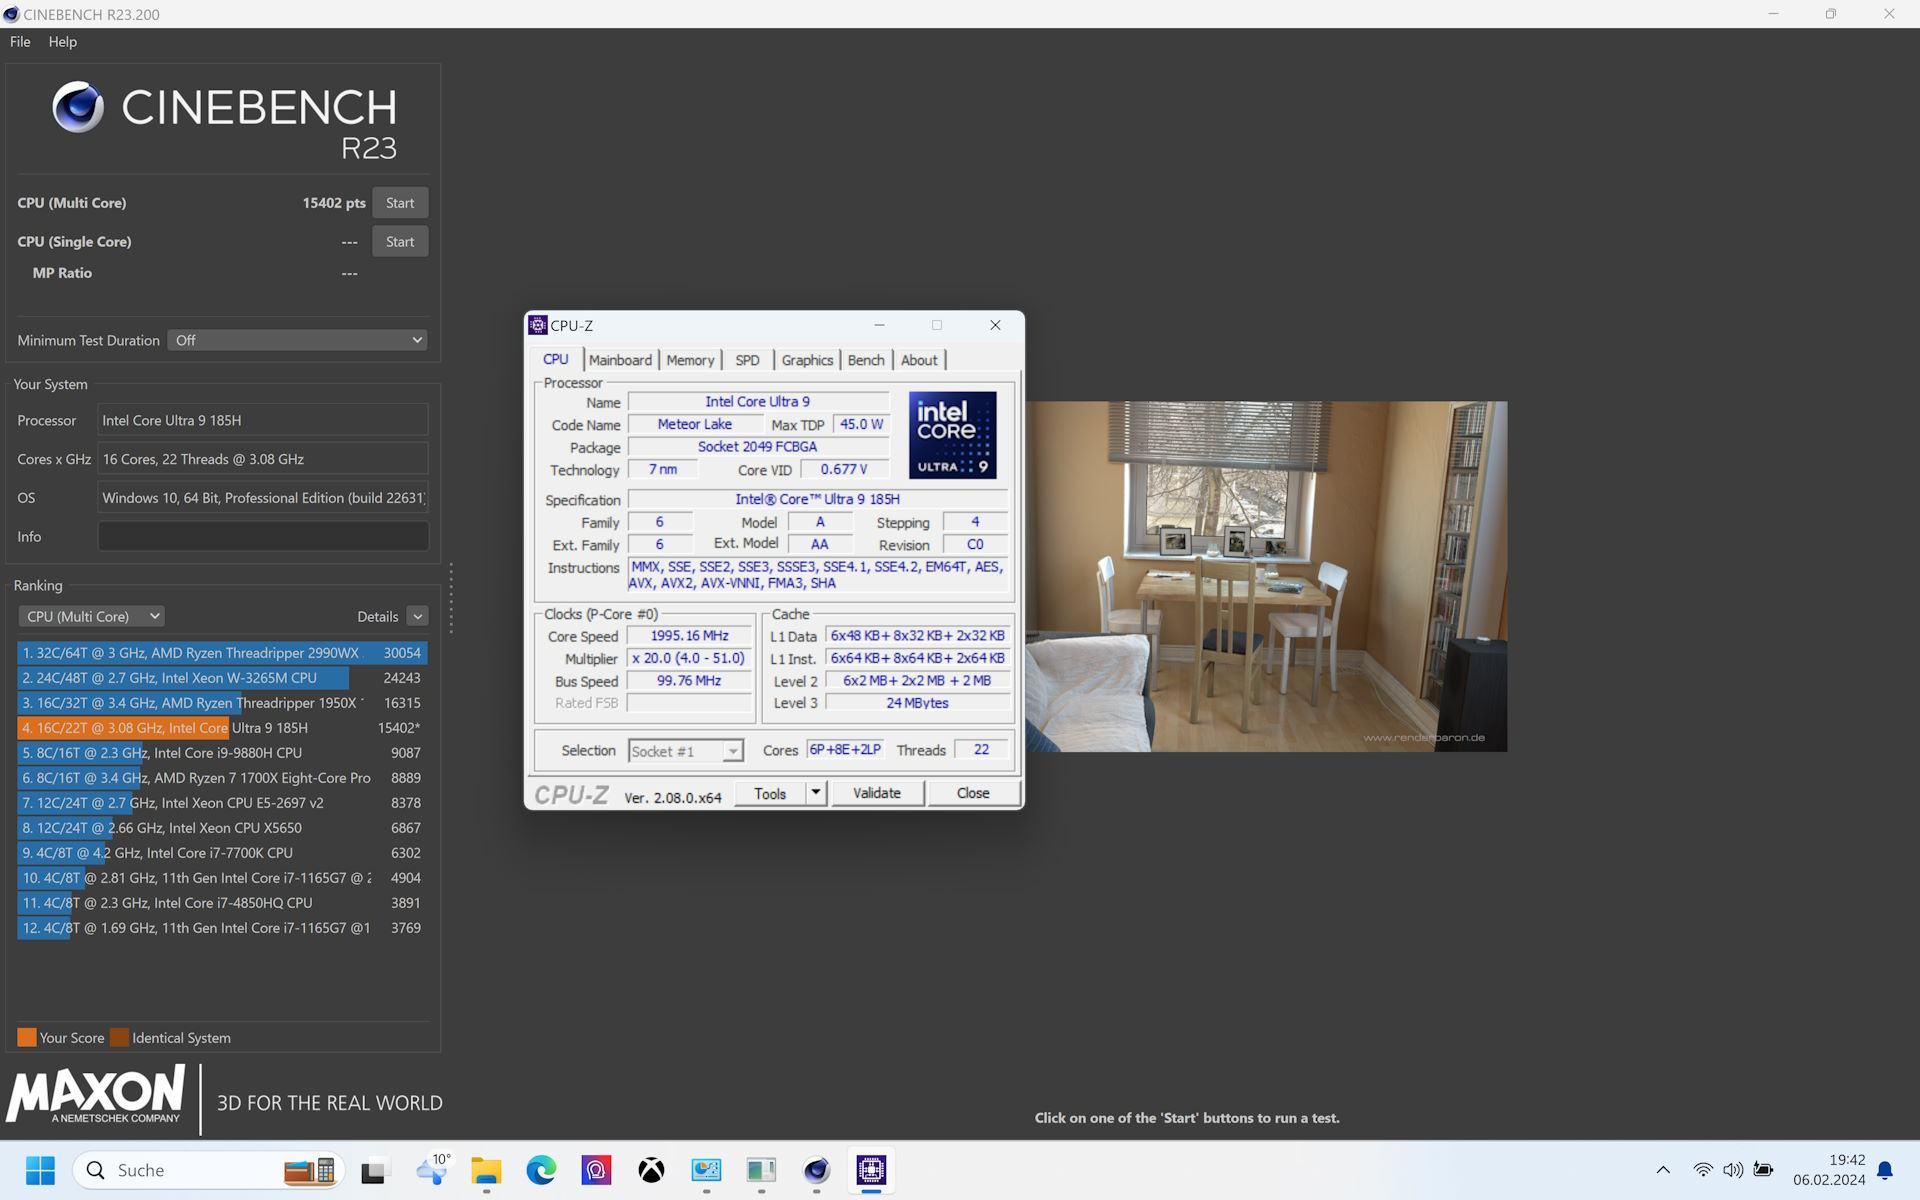This screenshot has width=1920, height=1200.
Task: Open File Explorer from taskbar
Action: [486, 1169]
